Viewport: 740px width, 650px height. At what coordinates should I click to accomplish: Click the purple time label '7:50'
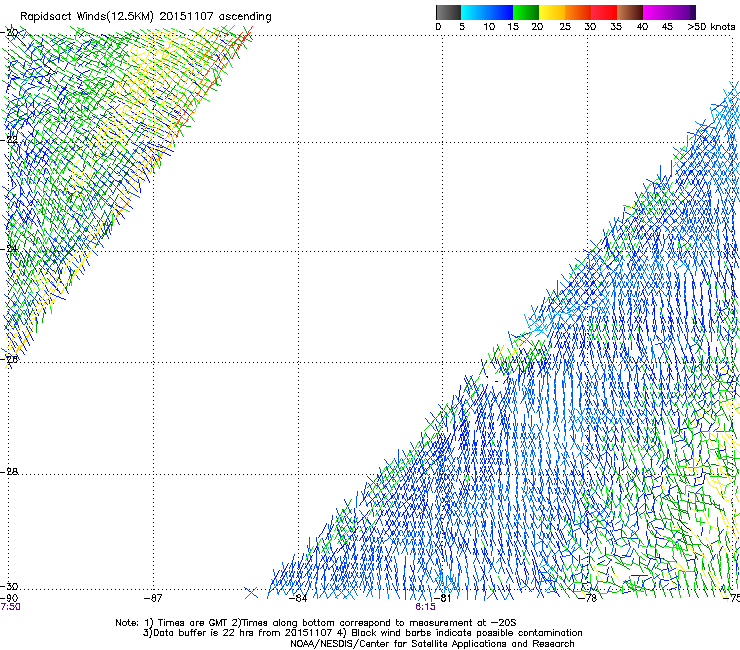tap(10, 607)
